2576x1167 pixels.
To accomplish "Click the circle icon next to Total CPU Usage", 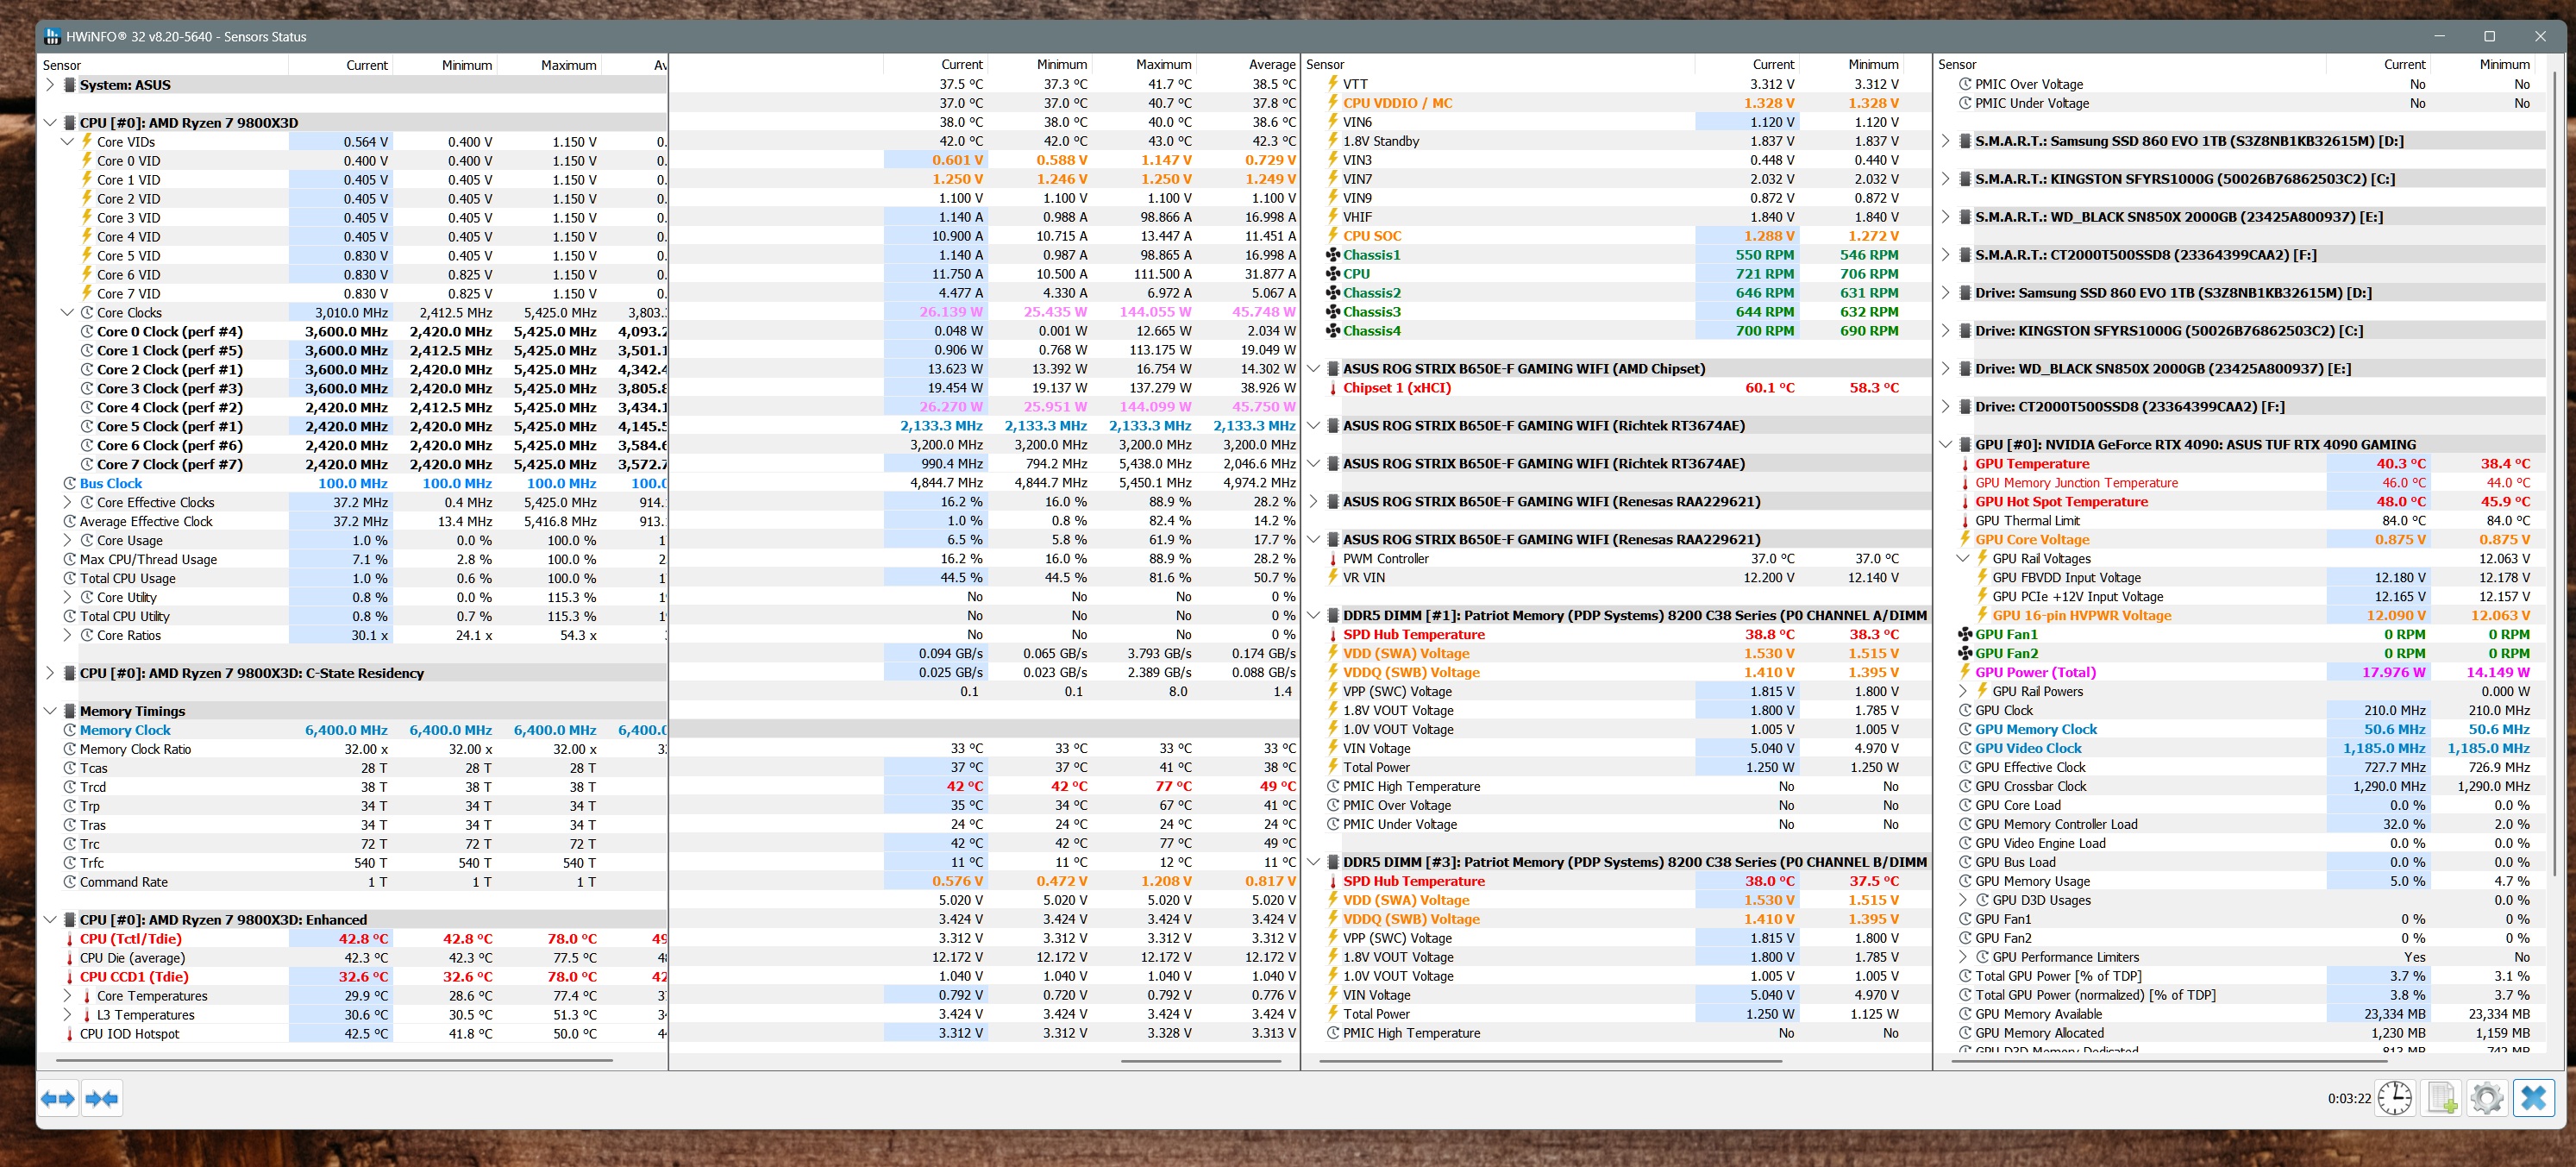I will [x=70, y=578].
